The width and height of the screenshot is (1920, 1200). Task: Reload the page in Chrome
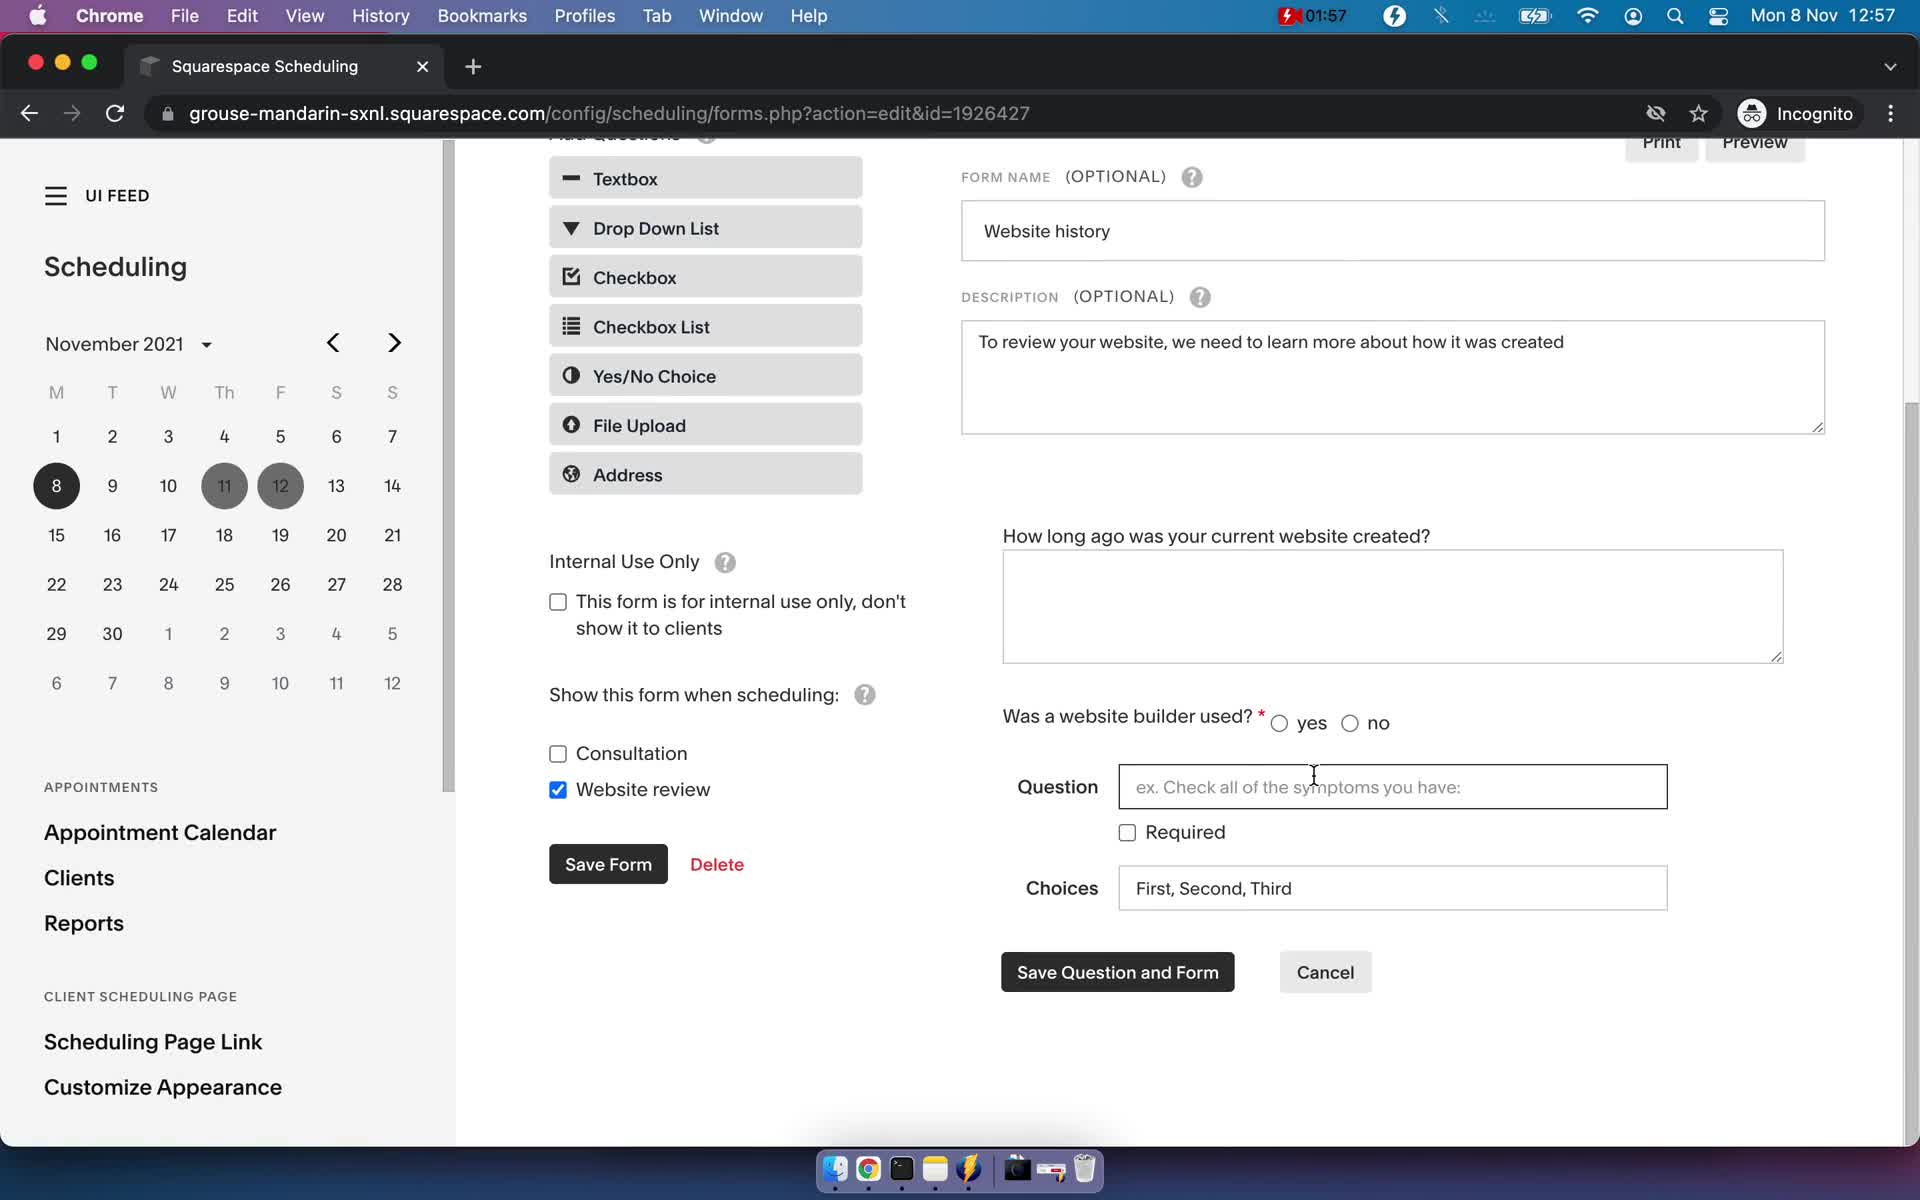[x=115, y=114]
